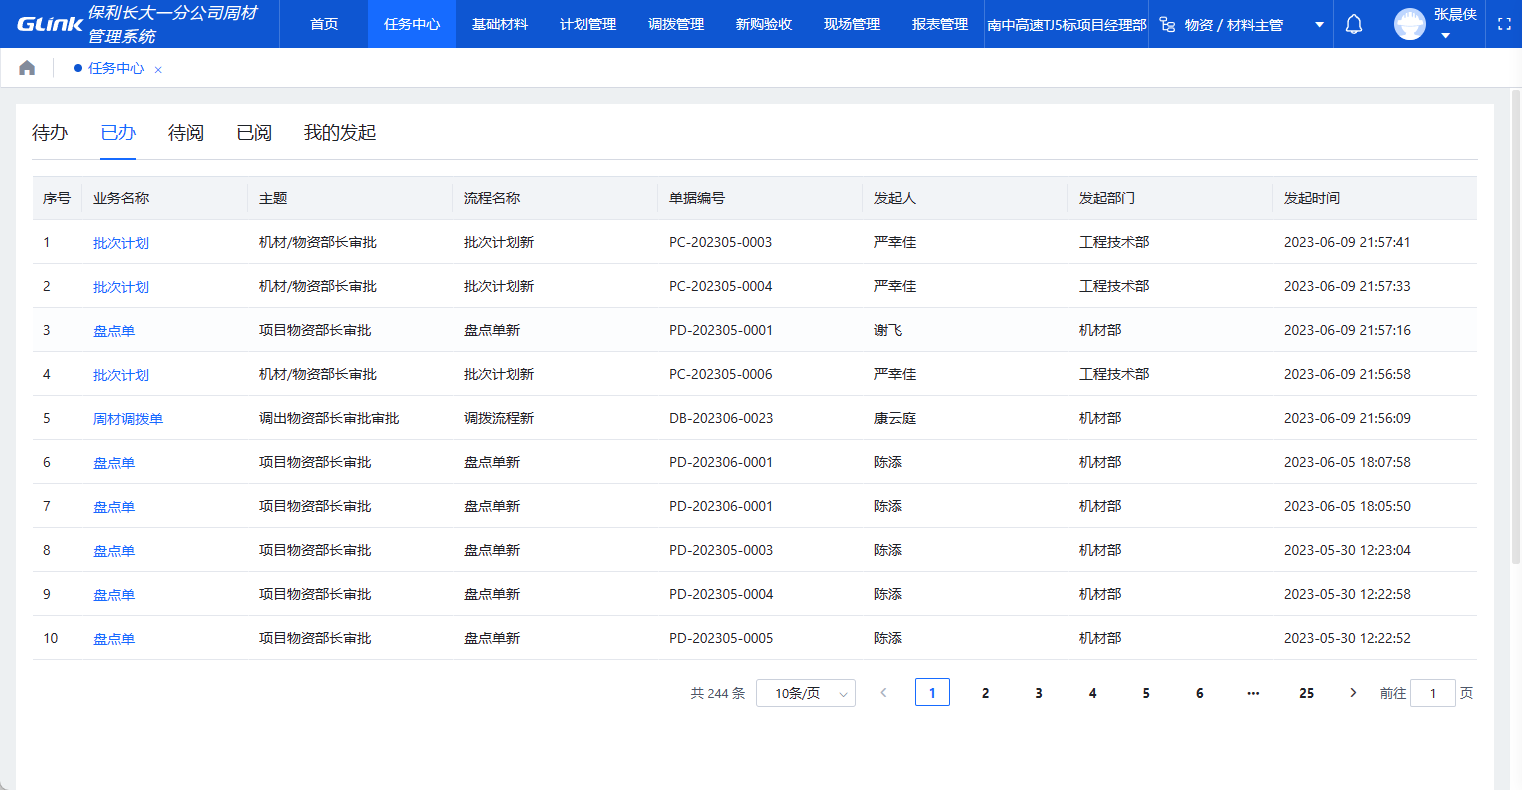
Task: Go to page 25 in pagination
Action: (1306, 692)
